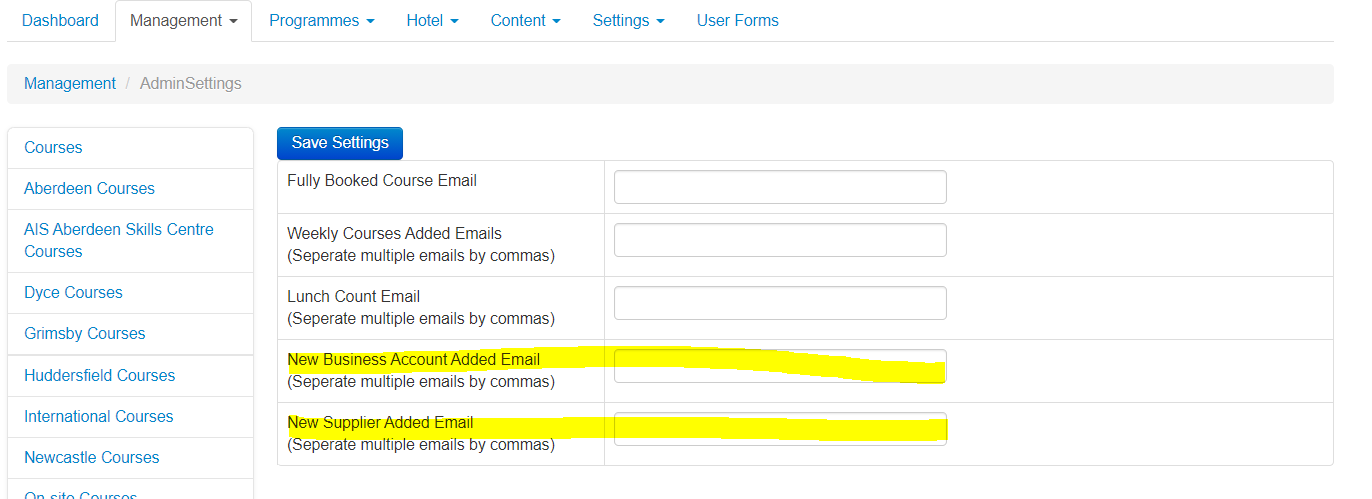Open AIS Aberdeen Skills Centre Courses
This screenshot has height=499, width=1372.
coord(118,241)
